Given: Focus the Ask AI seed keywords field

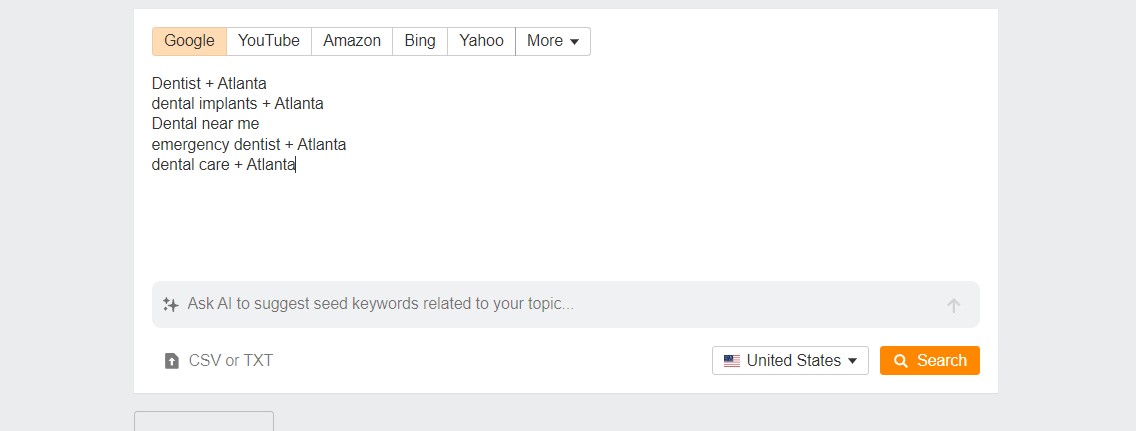Looking at the screenshot, I should tap(560, 304).
